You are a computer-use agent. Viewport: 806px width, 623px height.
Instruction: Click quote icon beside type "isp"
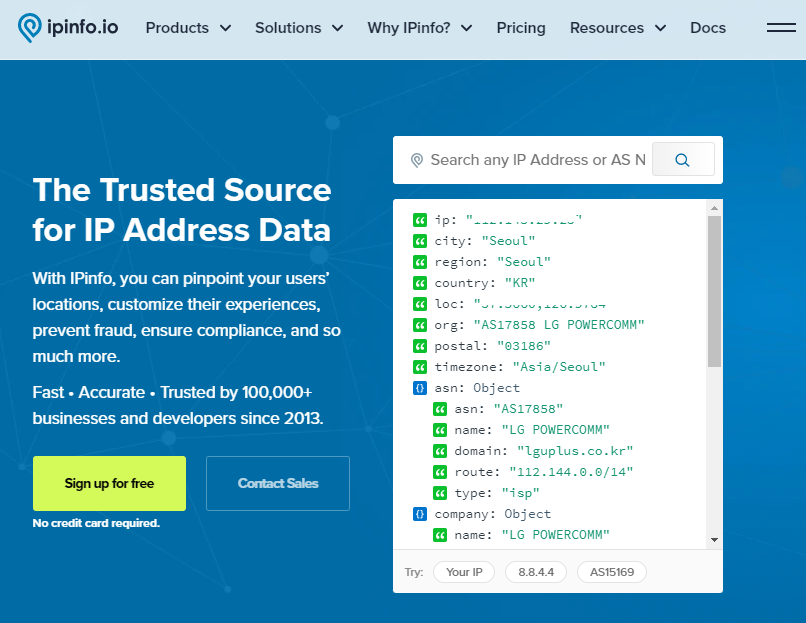point(439,493)
